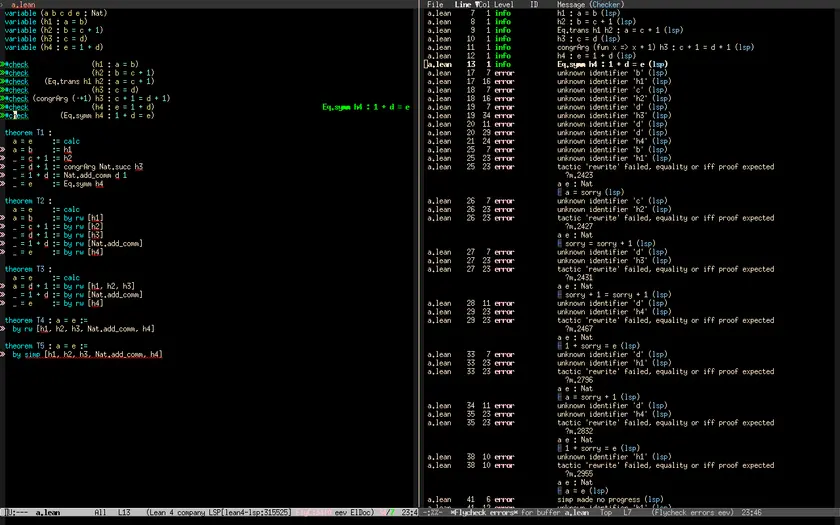Click the fringe marker beside '#check (congrArg' line
Viewport: 840px width, 525px height.
click(3, 99)
